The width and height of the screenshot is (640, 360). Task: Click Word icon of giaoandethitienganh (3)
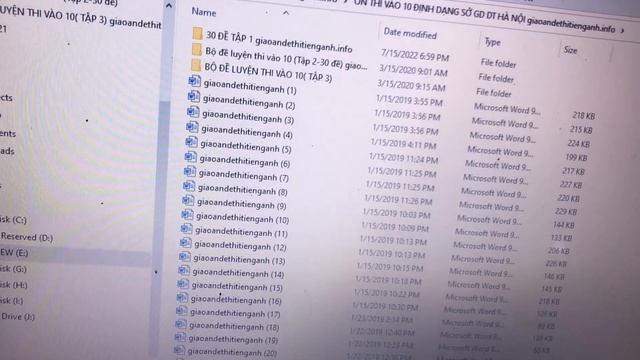193,111
